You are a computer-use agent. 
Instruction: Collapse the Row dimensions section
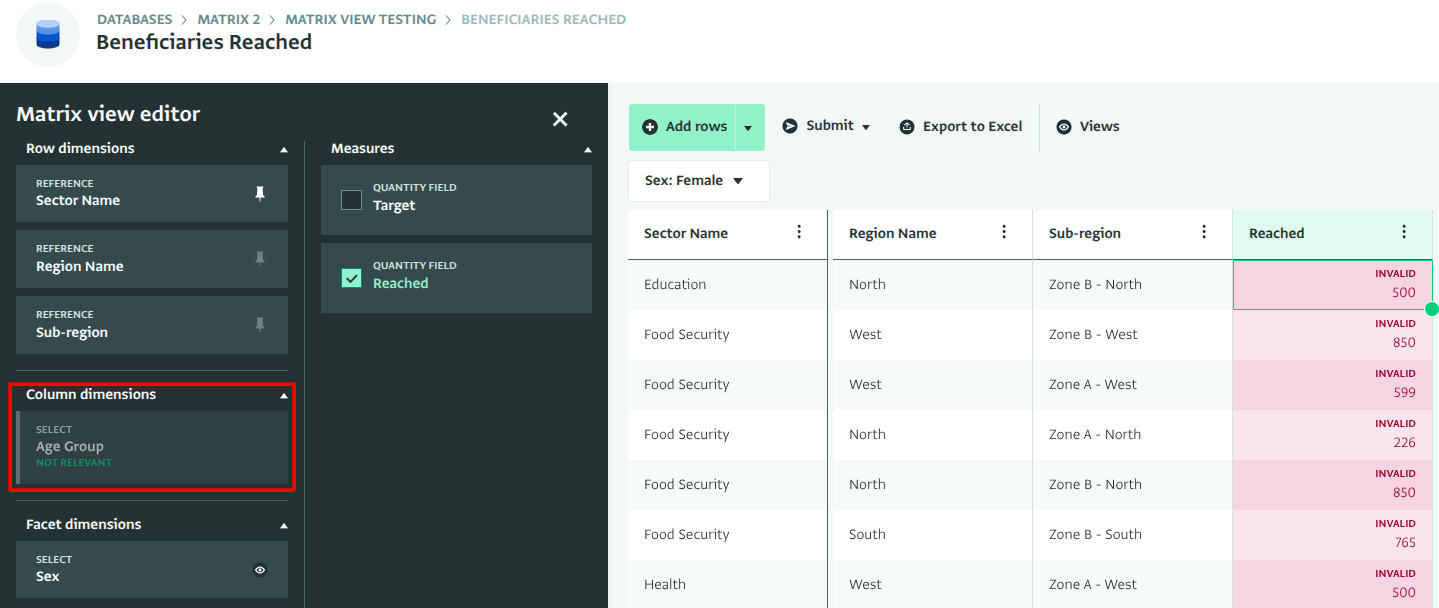point(284,149)
